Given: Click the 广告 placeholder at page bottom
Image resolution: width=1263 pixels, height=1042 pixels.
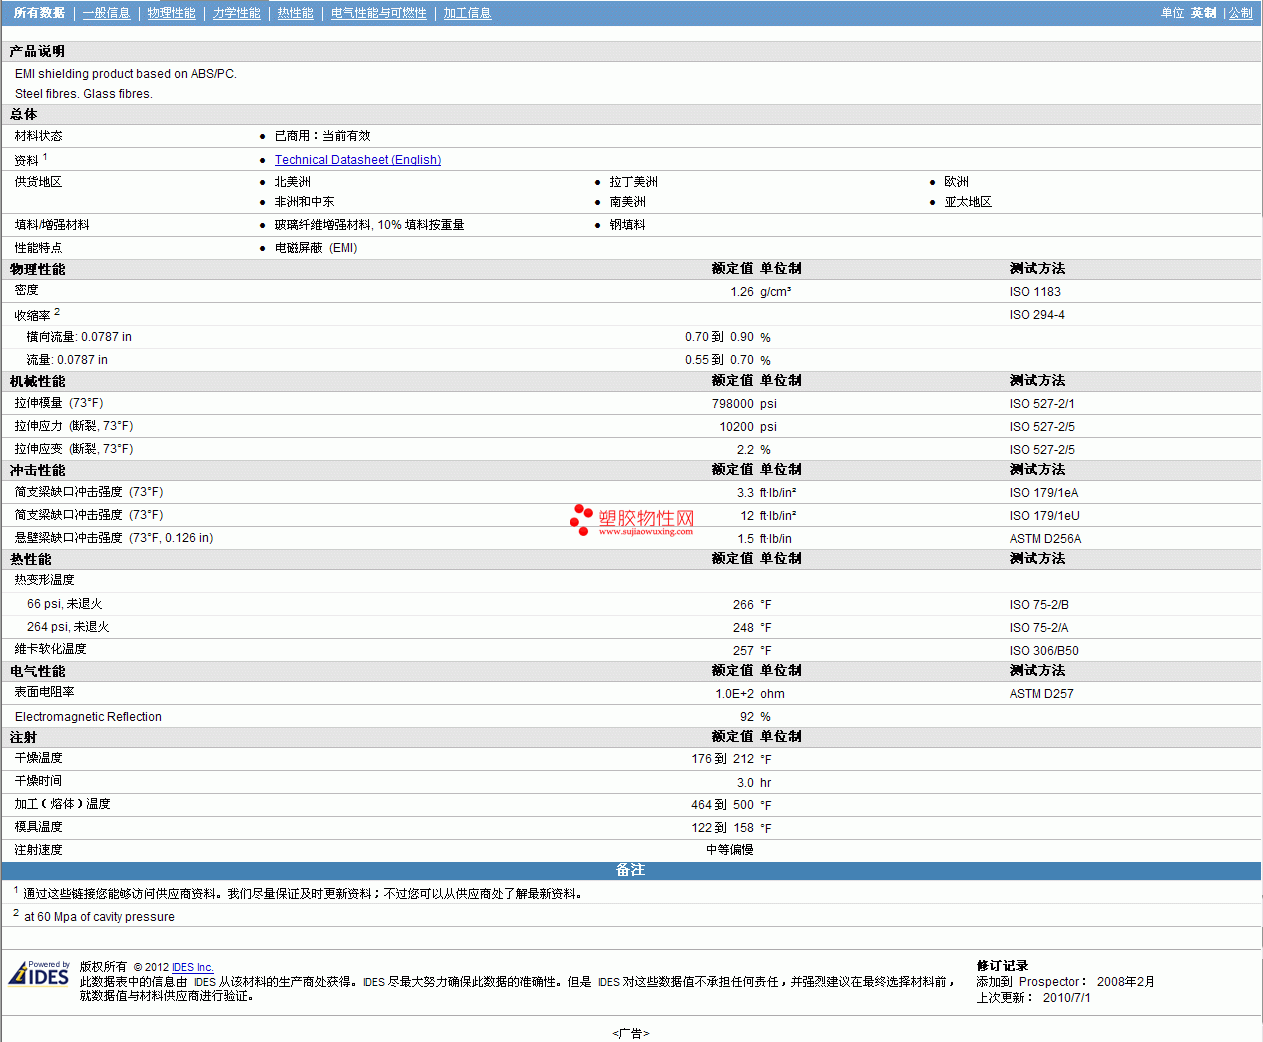Looking at the screenshot, I should (630, 1033).
